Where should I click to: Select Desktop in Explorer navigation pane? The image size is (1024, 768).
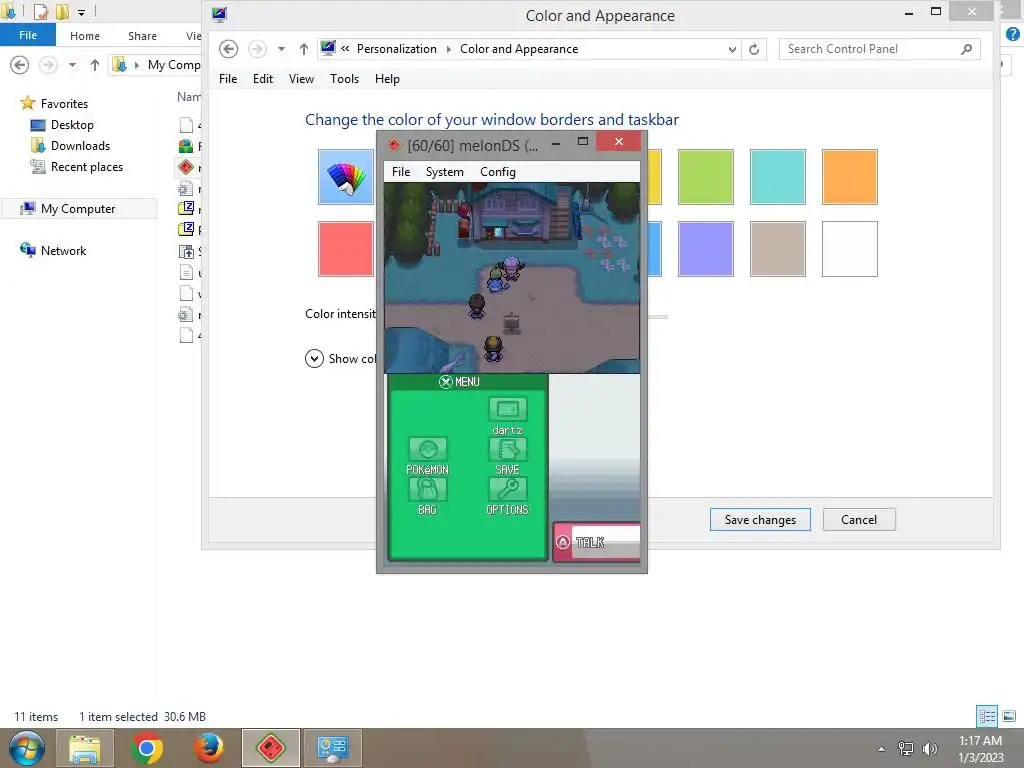click(72, 125)
